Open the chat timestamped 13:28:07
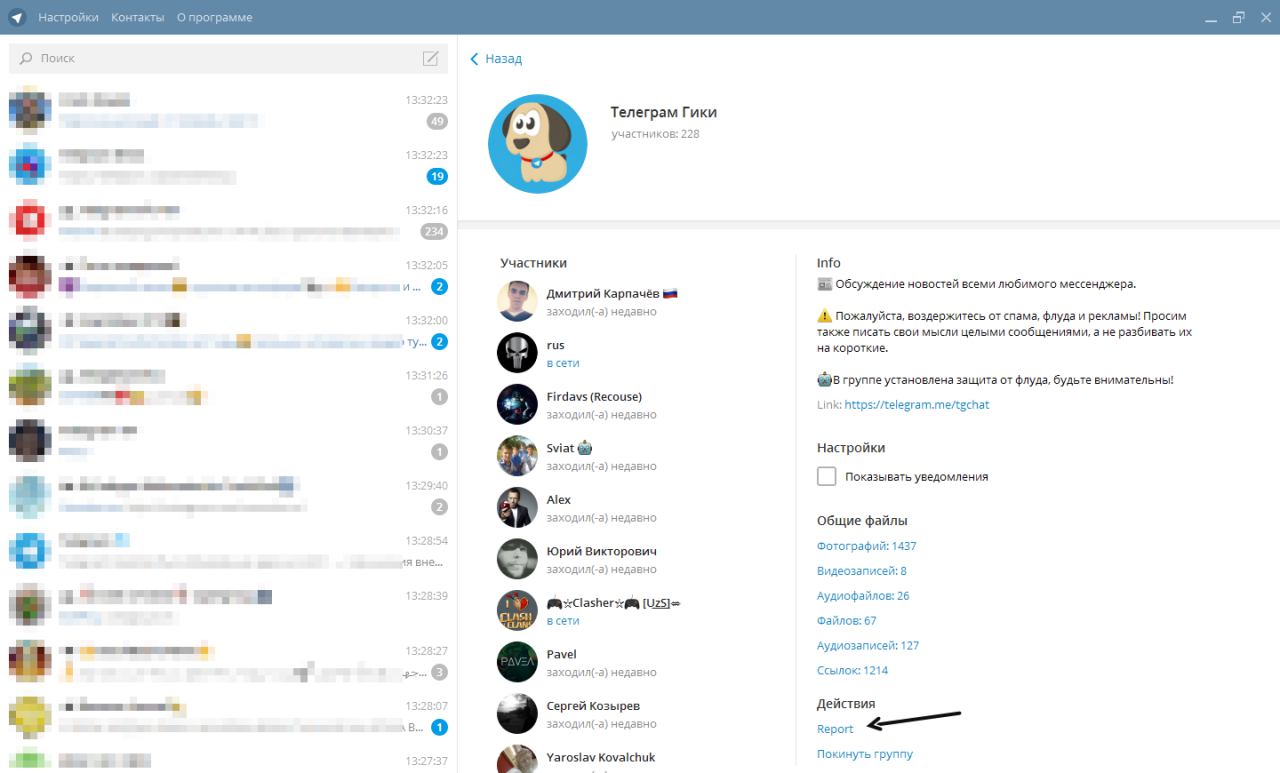The height and width of the screenshot is (773, 1280). pos(228,715)
